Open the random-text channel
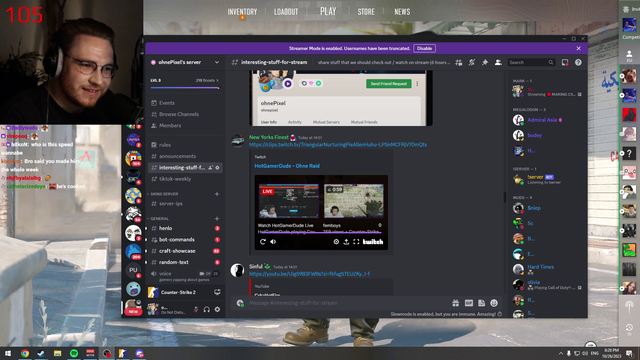This screenshot has height=360, width=640. click(x=185, y=262)
